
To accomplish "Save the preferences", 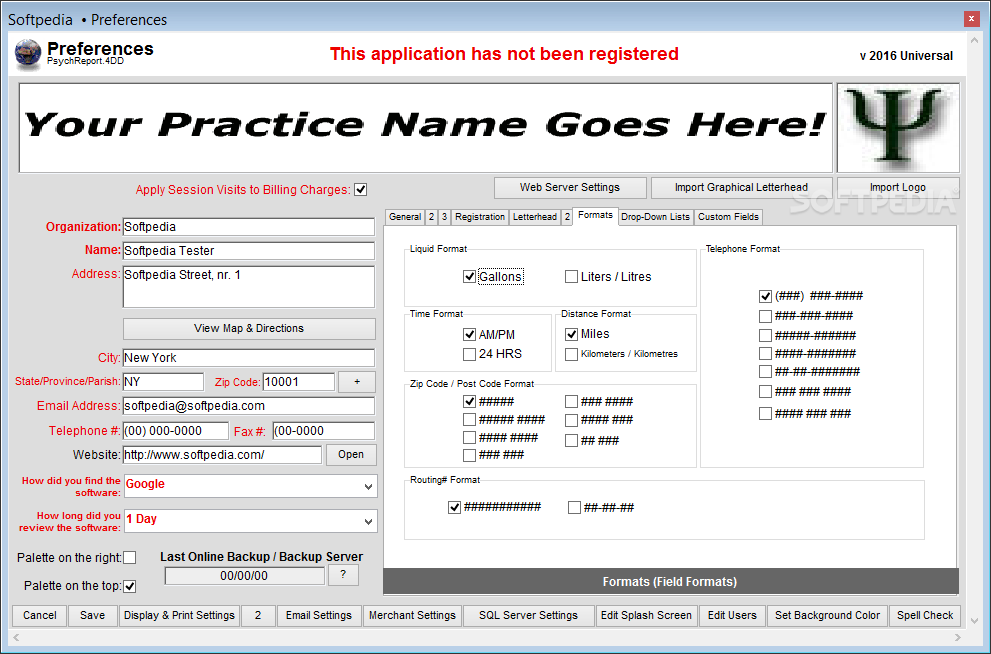I will coord(92,615).
